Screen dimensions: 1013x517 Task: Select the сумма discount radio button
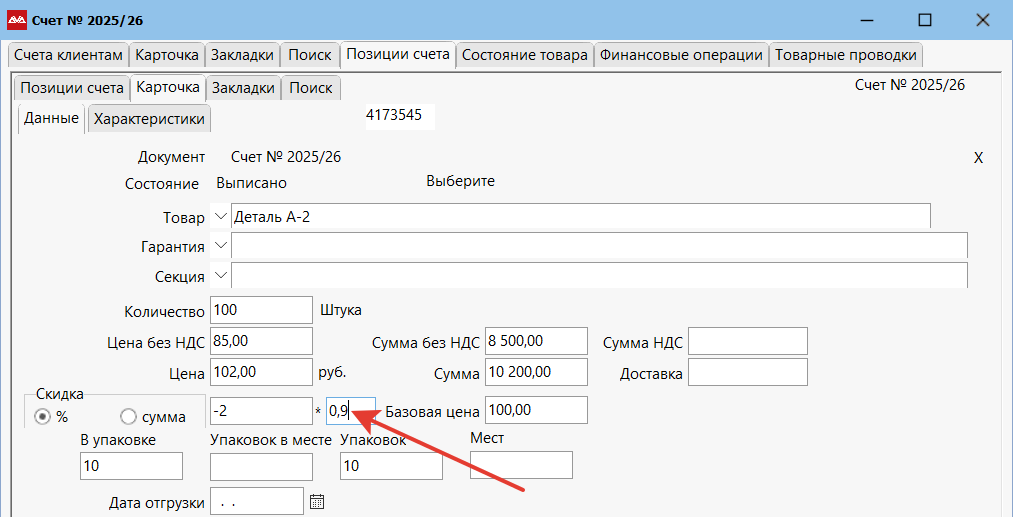tap(128, 417)
